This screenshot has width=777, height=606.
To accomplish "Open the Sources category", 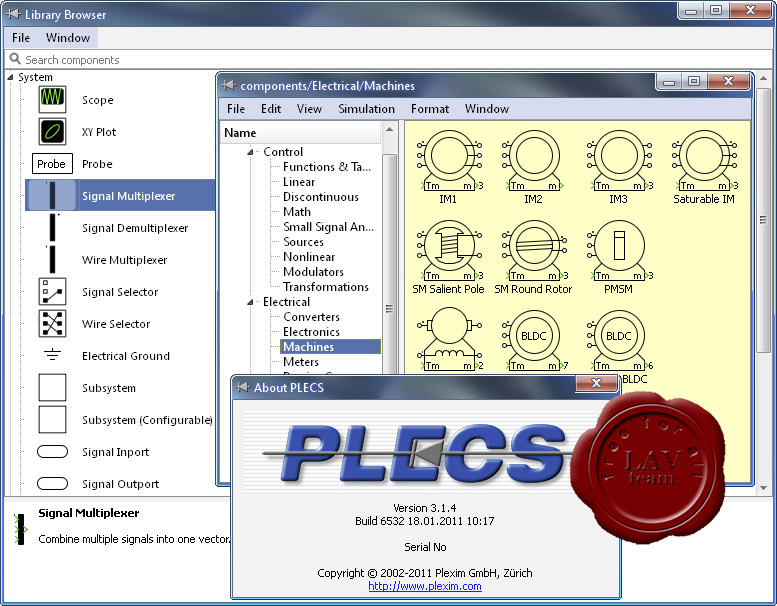I will [303, 242].
